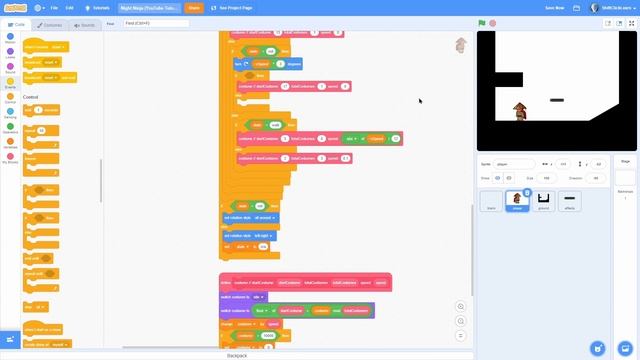Screen dimensions: 640x360
Task: Click the 'repeat 10' palette block
Action: point(41,136)
